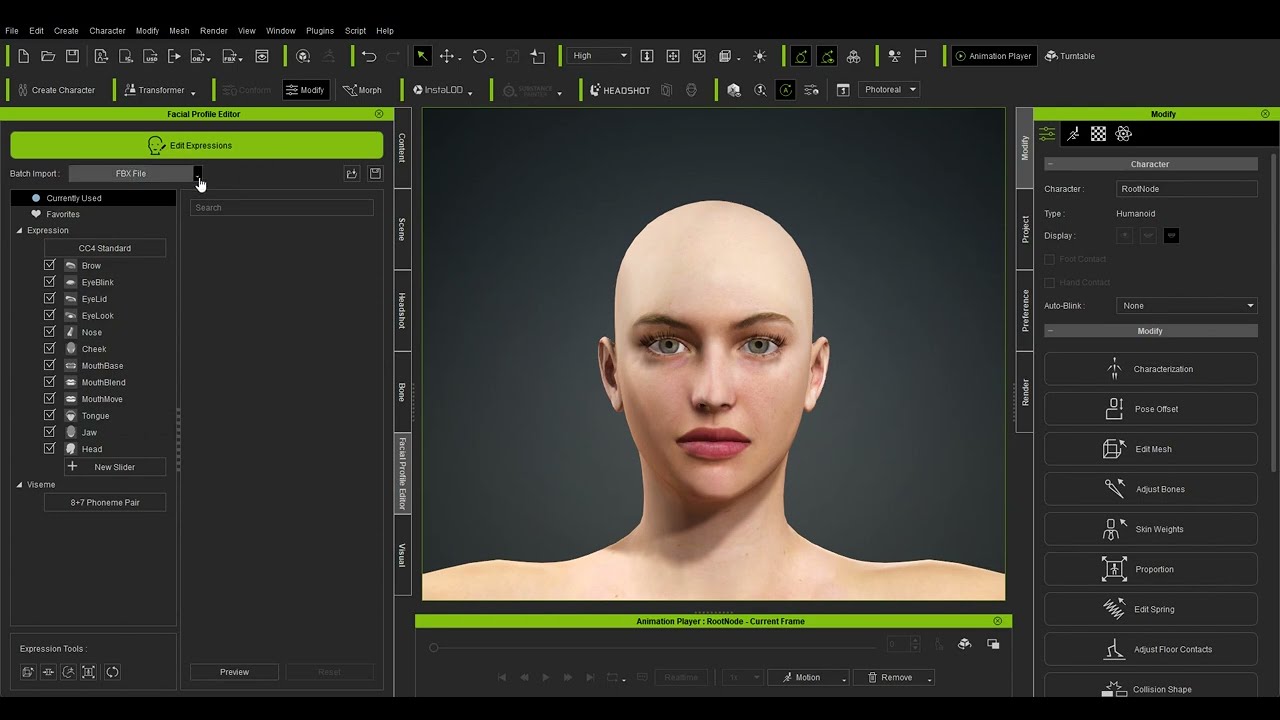Toggle the MouthBlend checkbox
Viewport: 1280px width, 720px height.
tap(49, 382)
